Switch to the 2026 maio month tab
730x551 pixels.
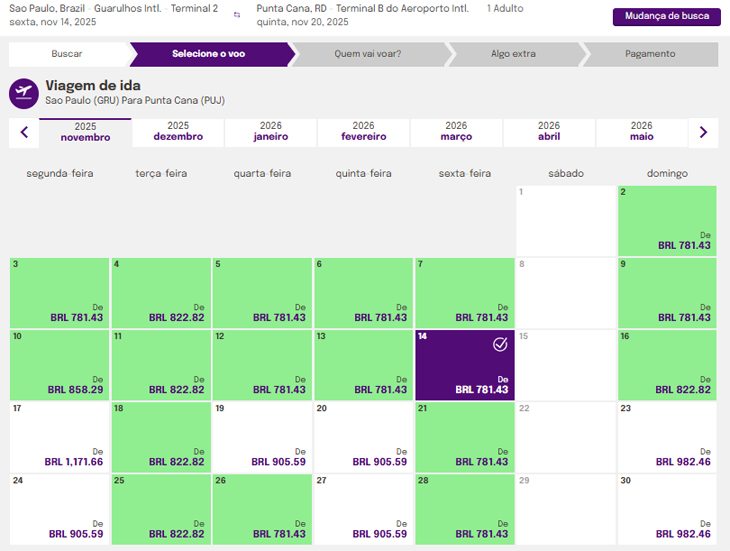coord(642,132)
